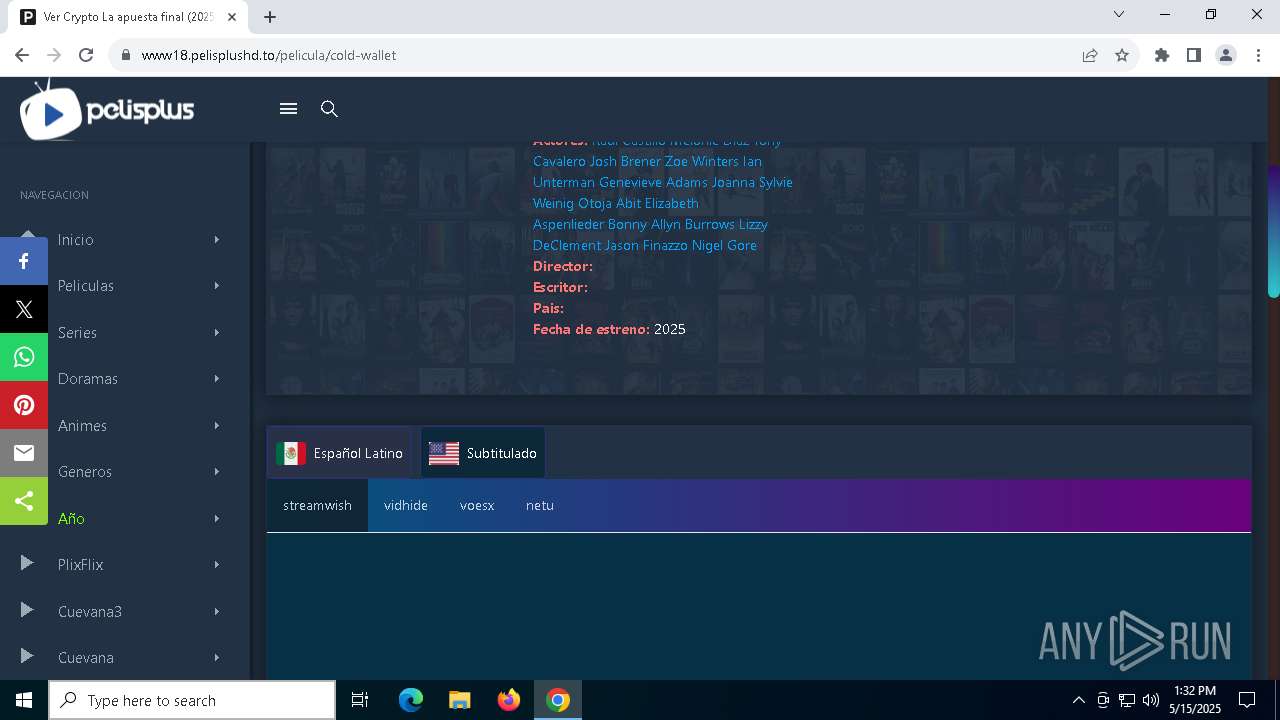Screen dimensions: 1280x720
Task: Open Task View on taskbar
Action: click(x=360, y=700)
